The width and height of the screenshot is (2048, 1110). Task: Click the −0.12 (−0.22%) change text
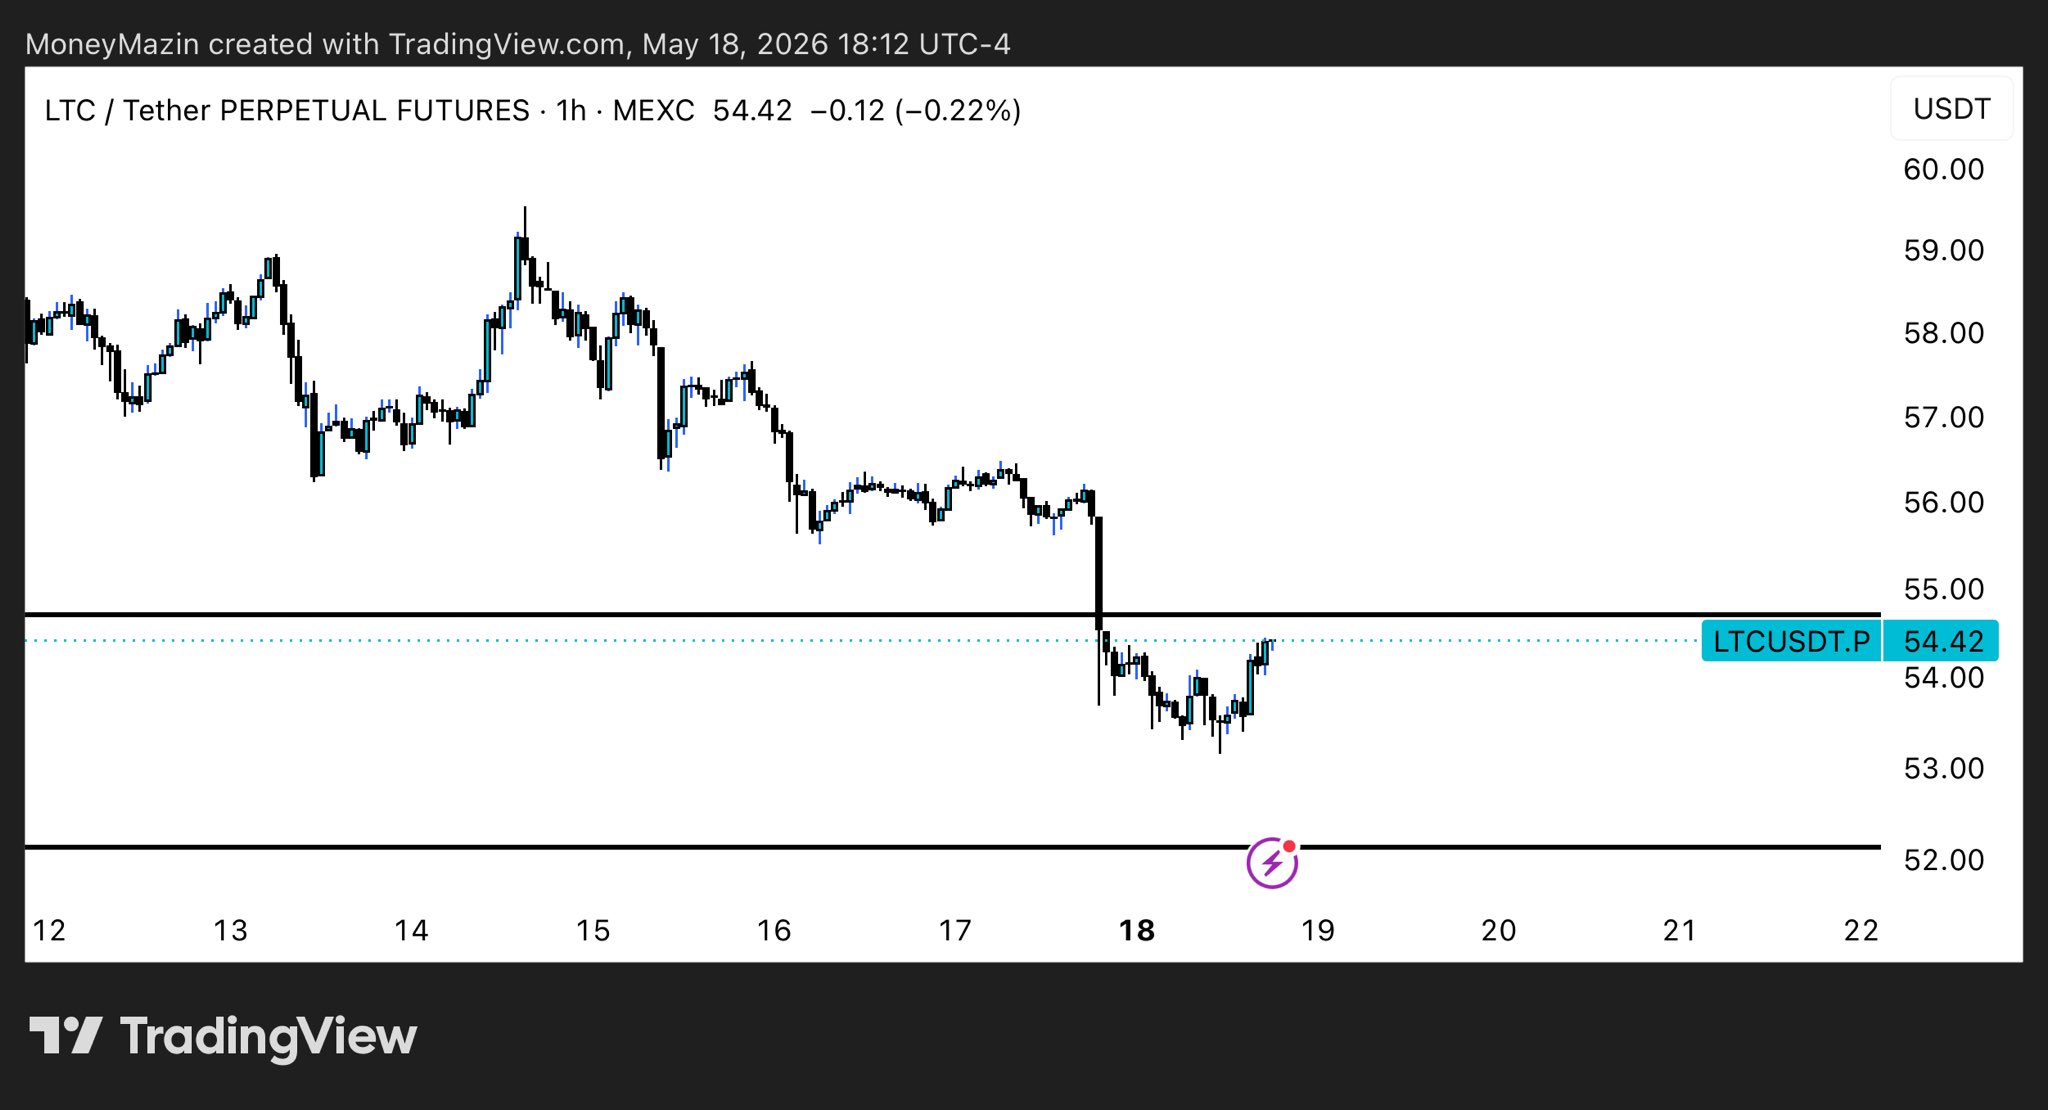tap(915, 110)
